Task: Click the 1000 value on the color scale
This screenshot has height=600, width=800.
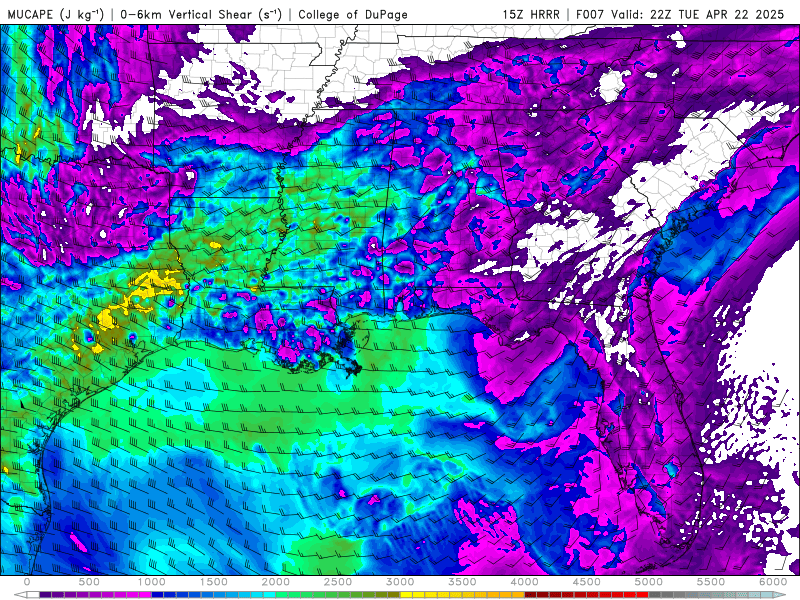Action: point(152,582)
